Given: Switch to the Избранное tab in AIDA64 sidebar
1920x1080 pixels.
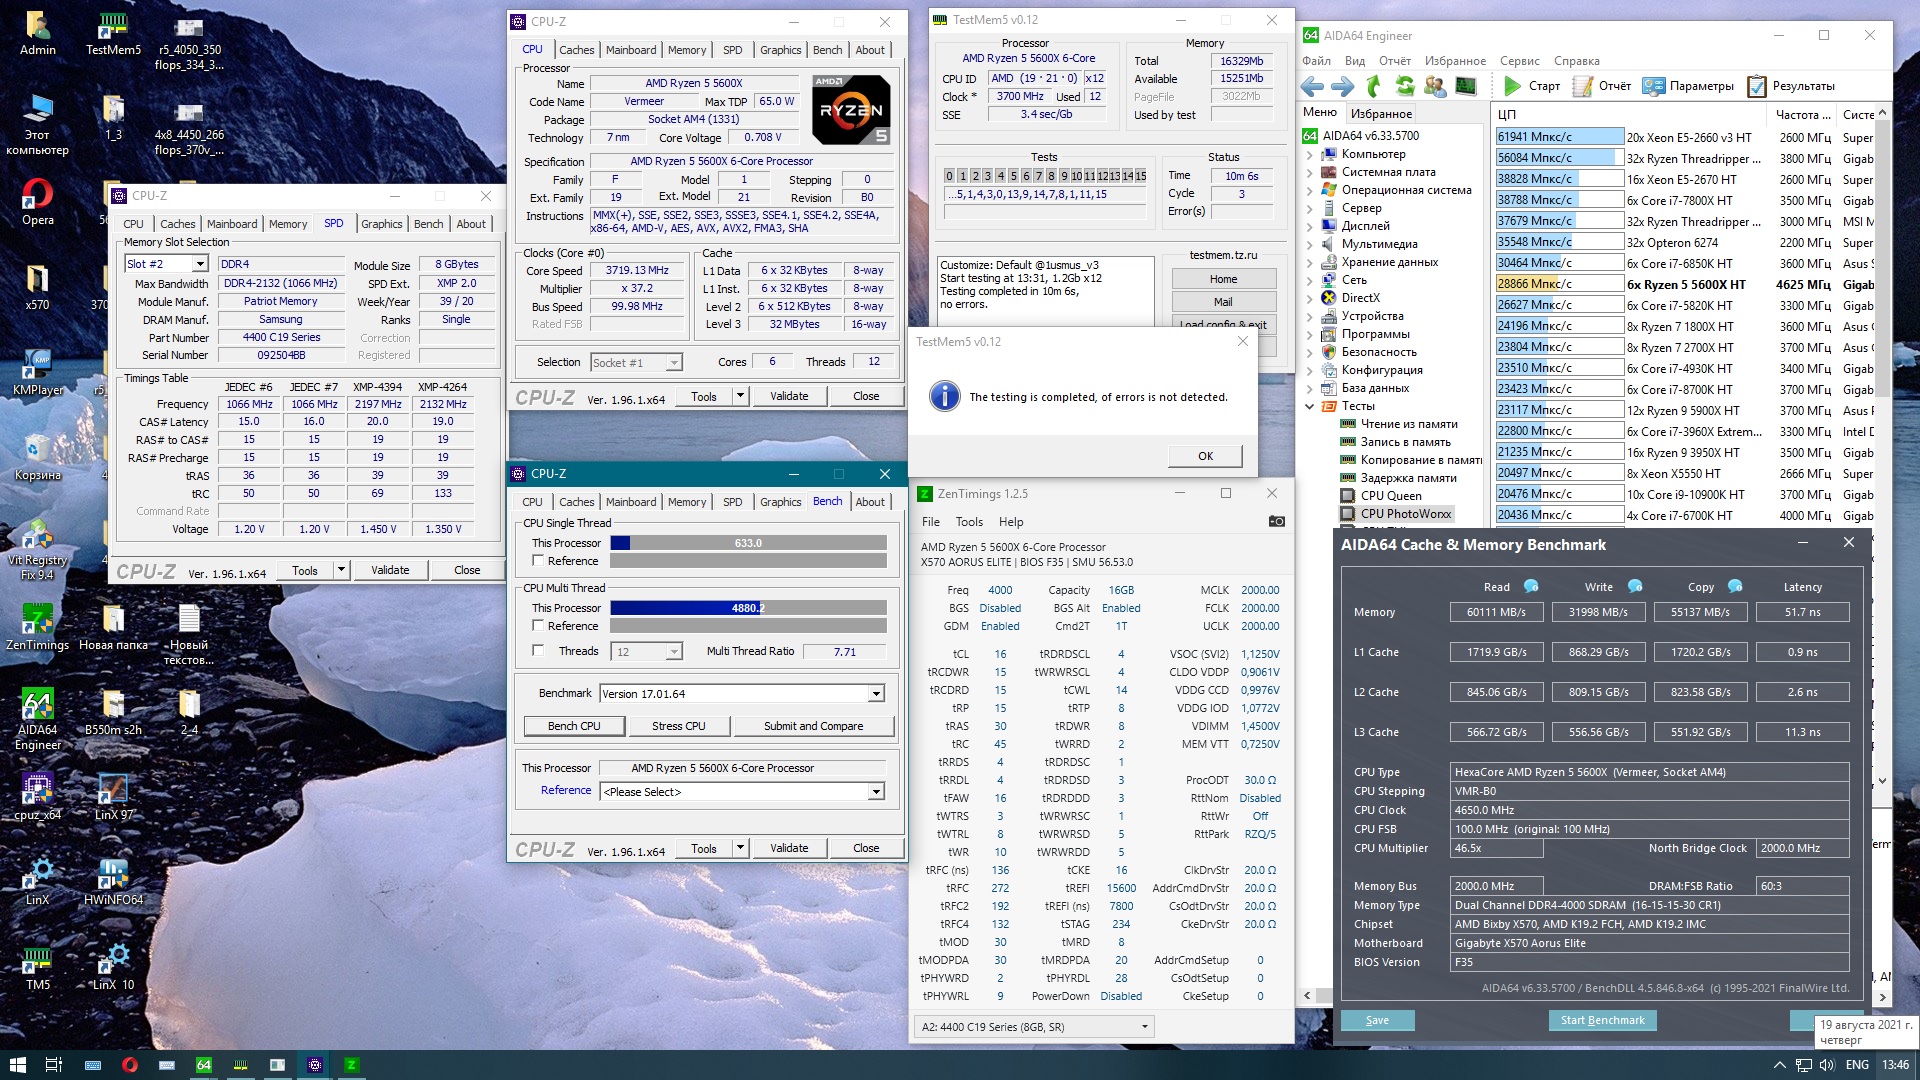Looking at the screenshot, I should pos(1381,114).
